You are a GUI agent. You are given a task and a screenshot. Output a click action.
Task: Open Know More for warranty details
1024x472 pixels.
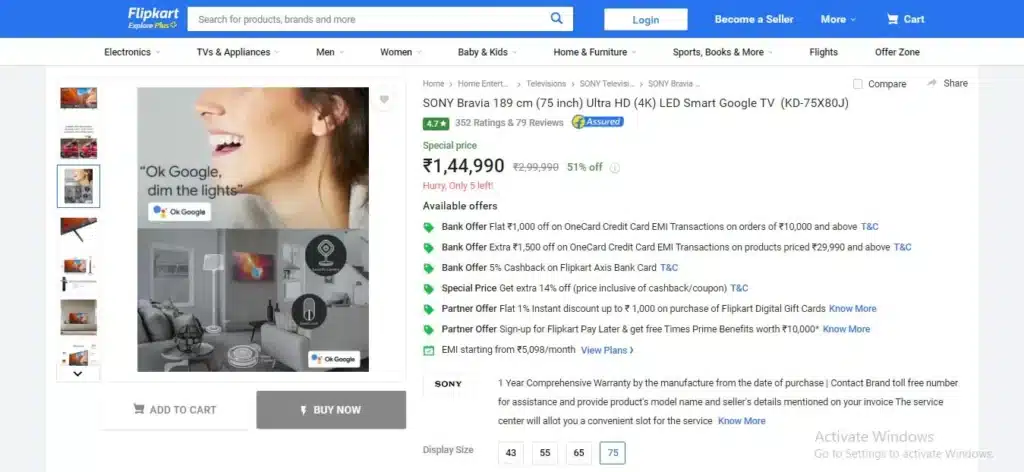741,421
